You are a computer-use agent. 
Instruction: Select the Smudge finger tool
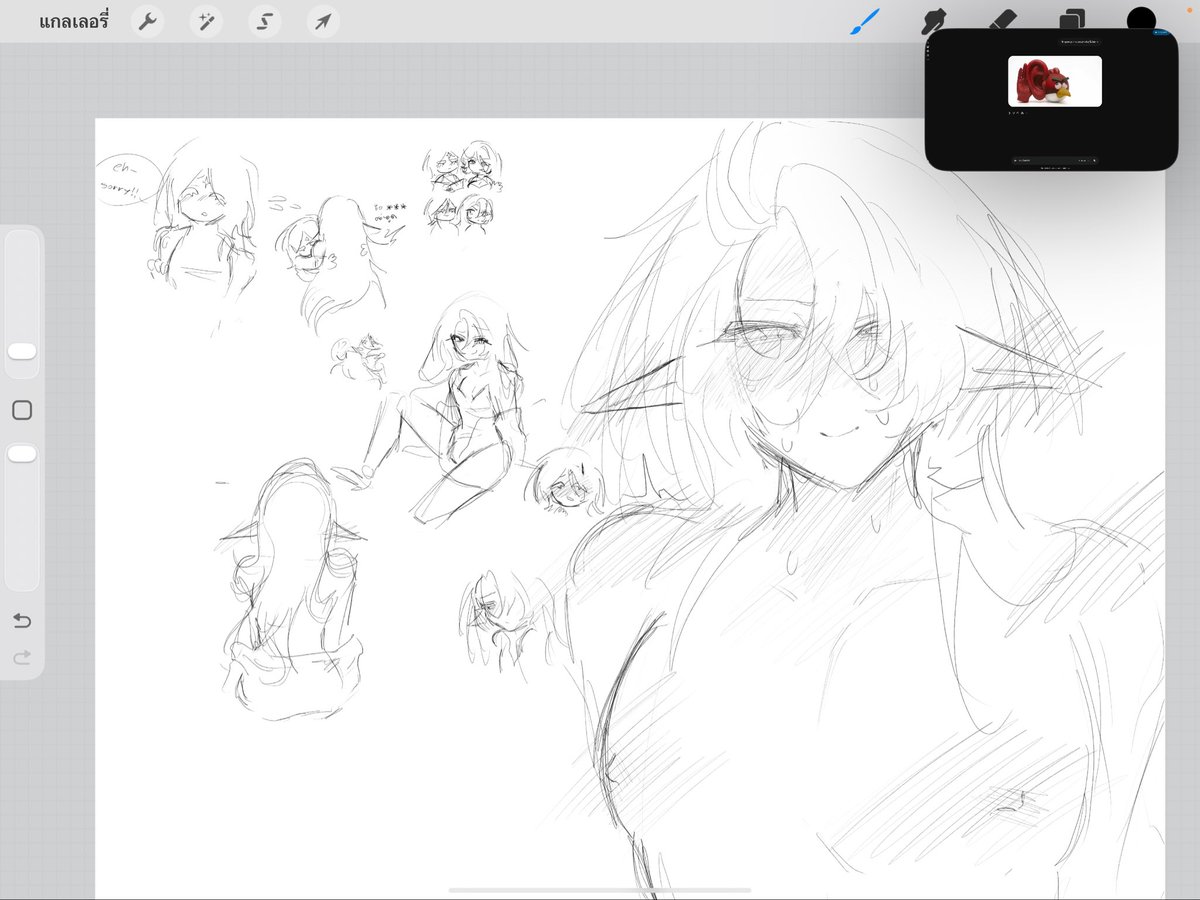934,20
